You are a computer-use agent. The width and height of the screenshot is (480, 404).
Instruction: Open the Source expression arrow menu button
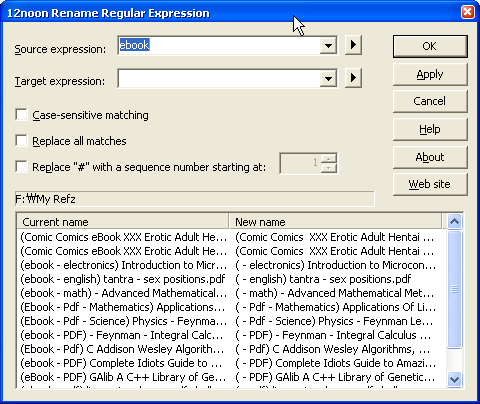click(x=353, y=45)
